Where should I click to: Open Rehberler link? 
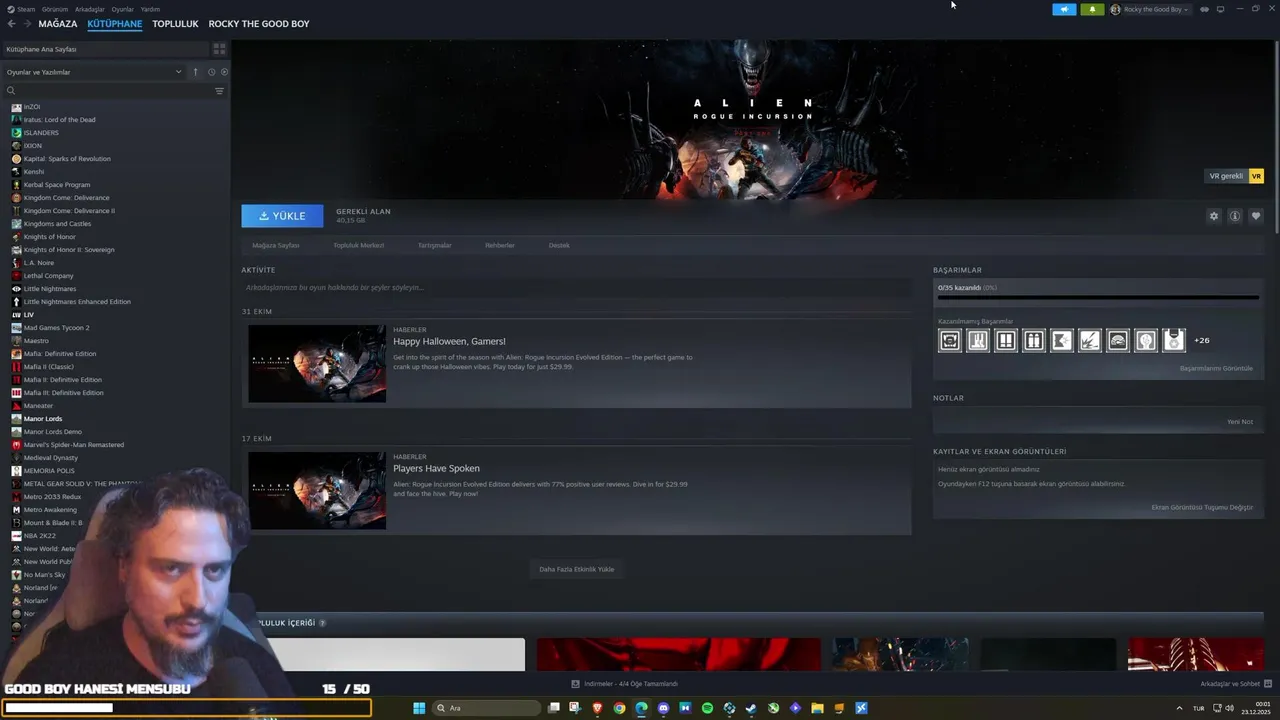(500, 245)
